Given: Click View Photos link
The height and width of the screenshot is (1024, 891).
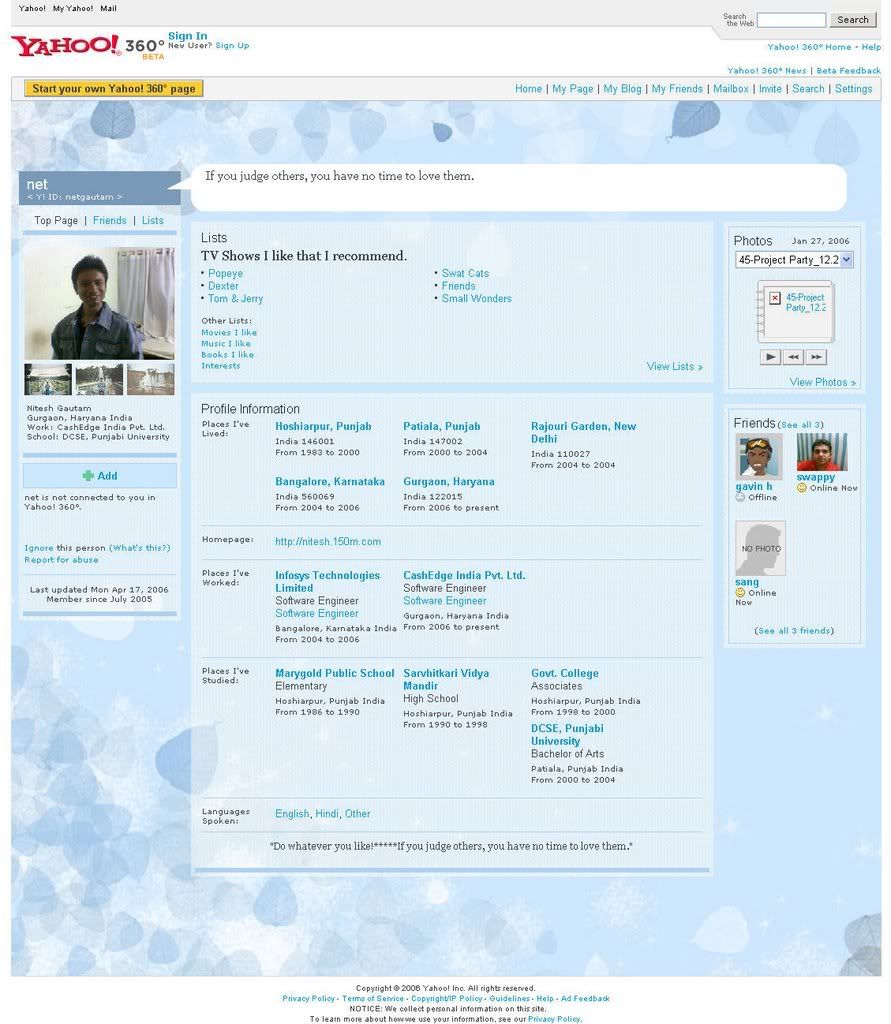Looking at the screenshot, I should click(x=822, y=382).
